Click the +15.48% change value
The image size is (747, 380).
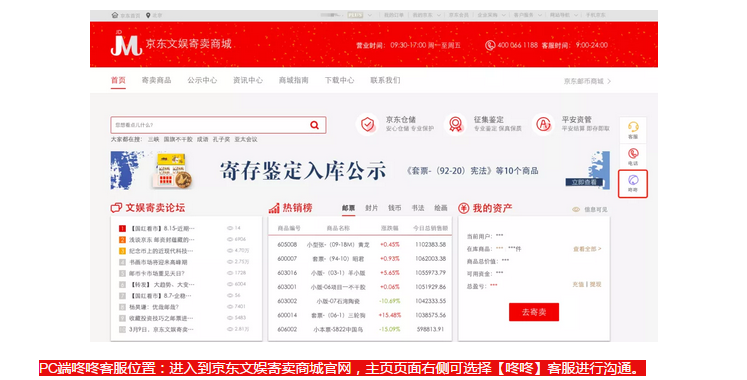pyautogui.click(x=390, y=315)
